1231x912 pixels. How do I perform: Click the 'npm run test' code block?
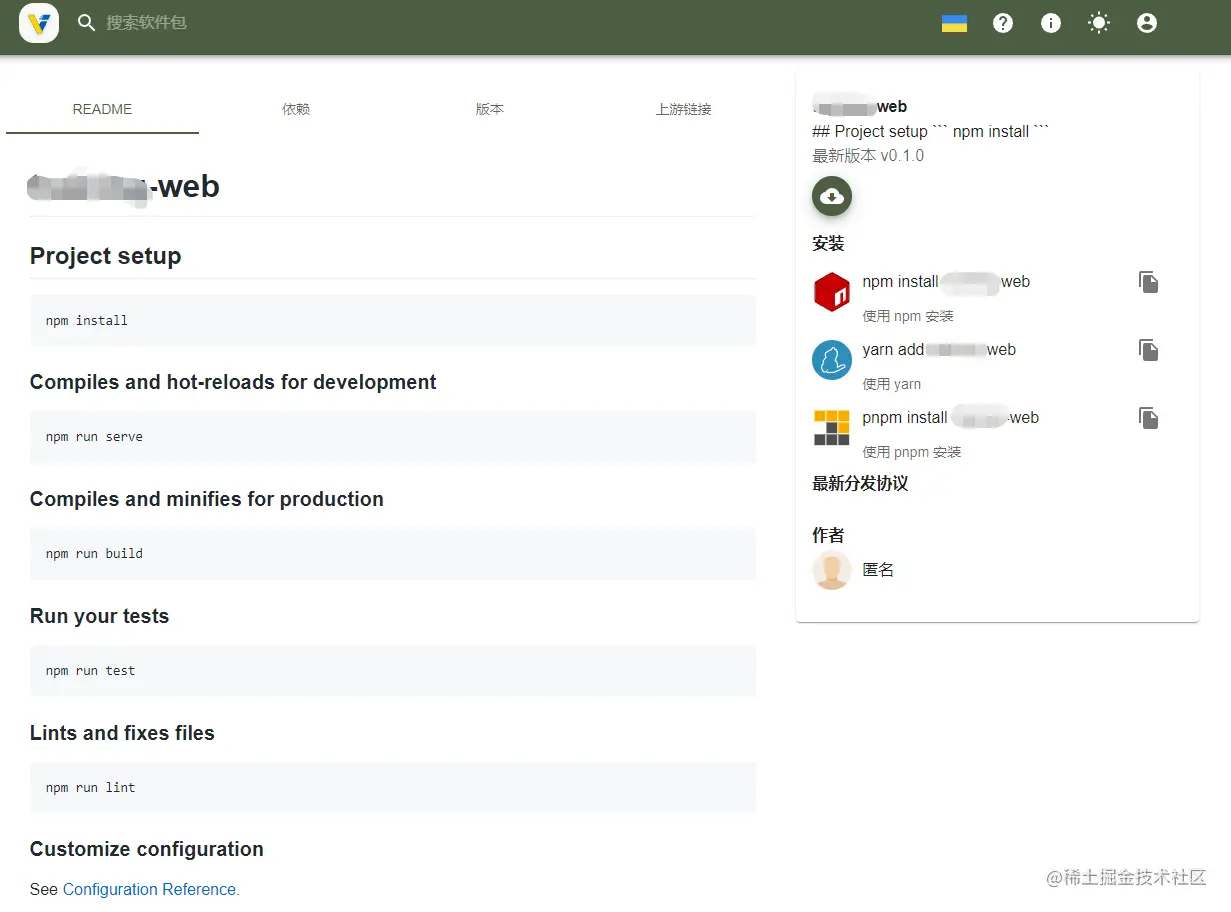[x=393, y=670]
